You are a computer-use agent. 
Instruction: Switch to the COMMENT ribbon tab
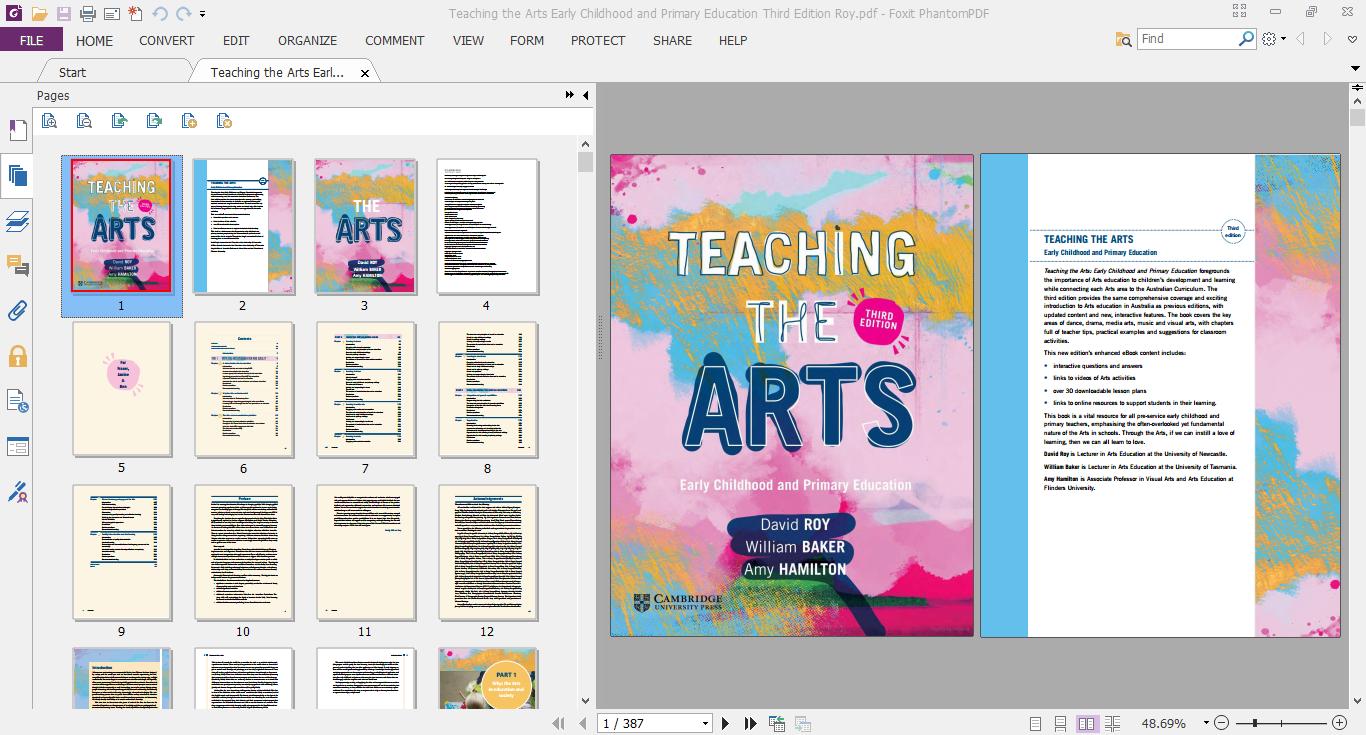[x=395, y=40]
